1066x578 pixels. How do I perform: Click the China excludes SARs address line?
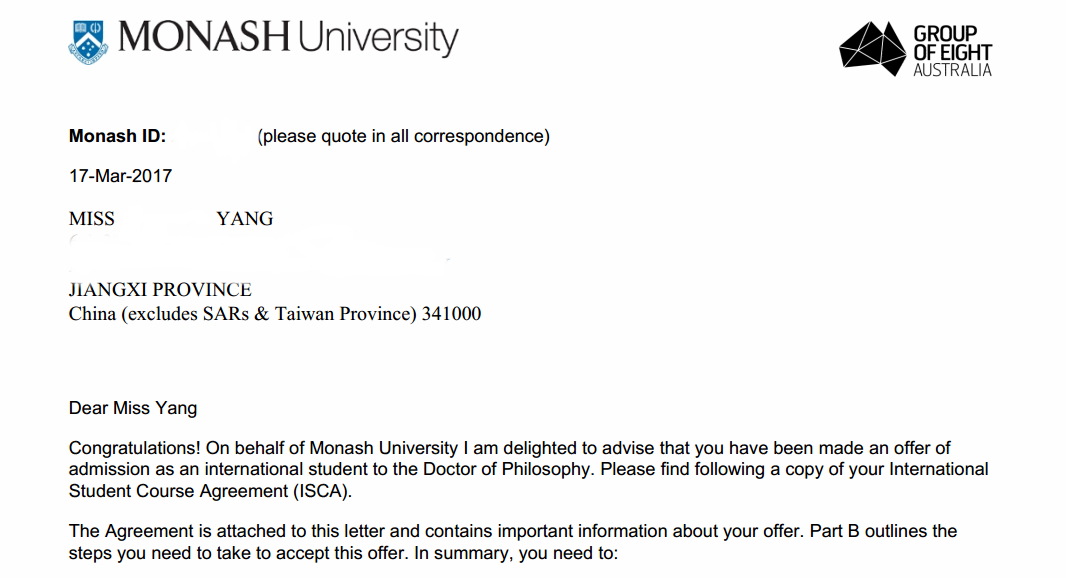click(x=275, y=314)
